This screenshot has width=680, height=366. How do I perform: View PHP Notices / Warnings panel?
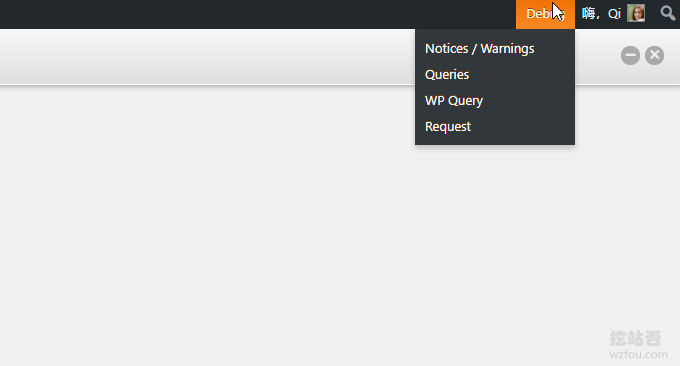coord(479,49)
